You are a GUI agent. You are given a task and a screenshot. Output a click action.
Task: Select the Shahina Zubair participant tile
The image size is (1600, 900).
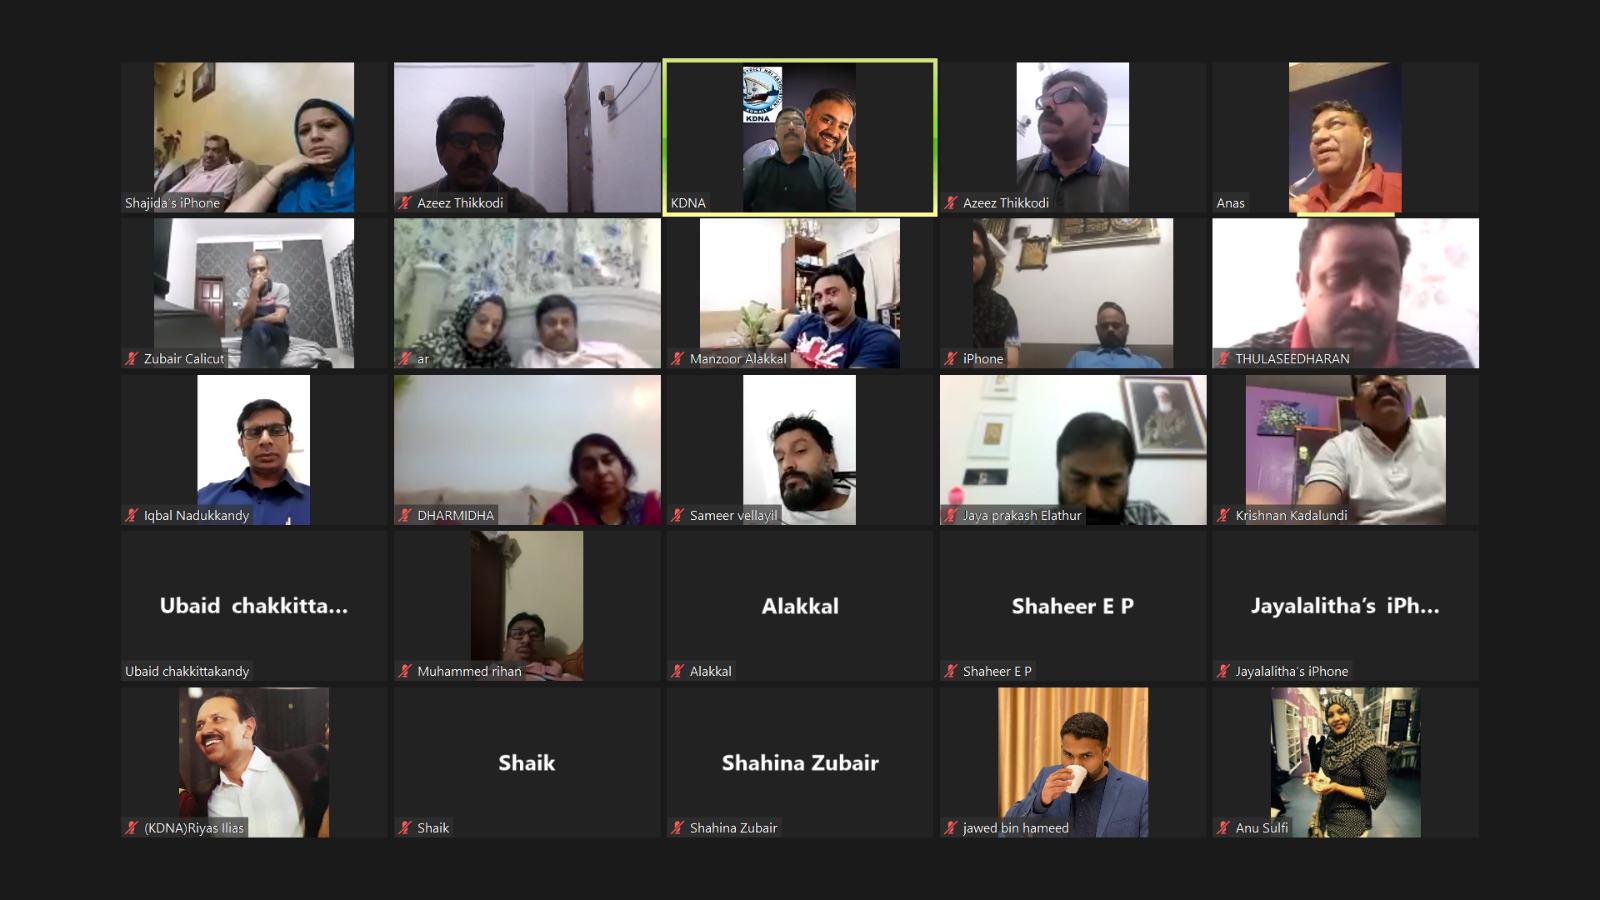point(800,762)
